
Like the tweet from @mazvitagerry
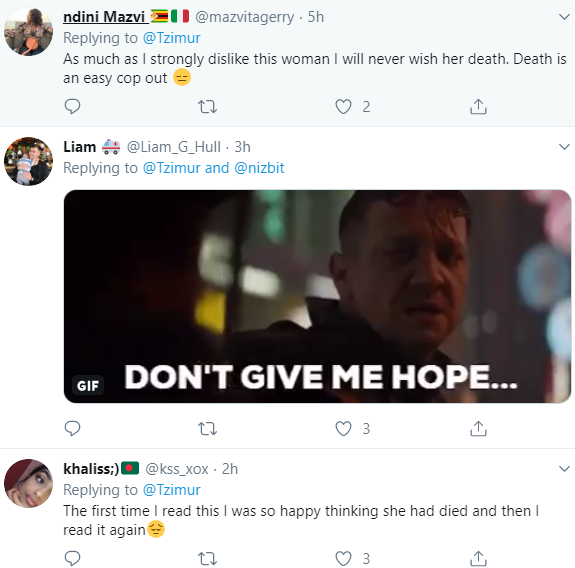tap(344, 107)
